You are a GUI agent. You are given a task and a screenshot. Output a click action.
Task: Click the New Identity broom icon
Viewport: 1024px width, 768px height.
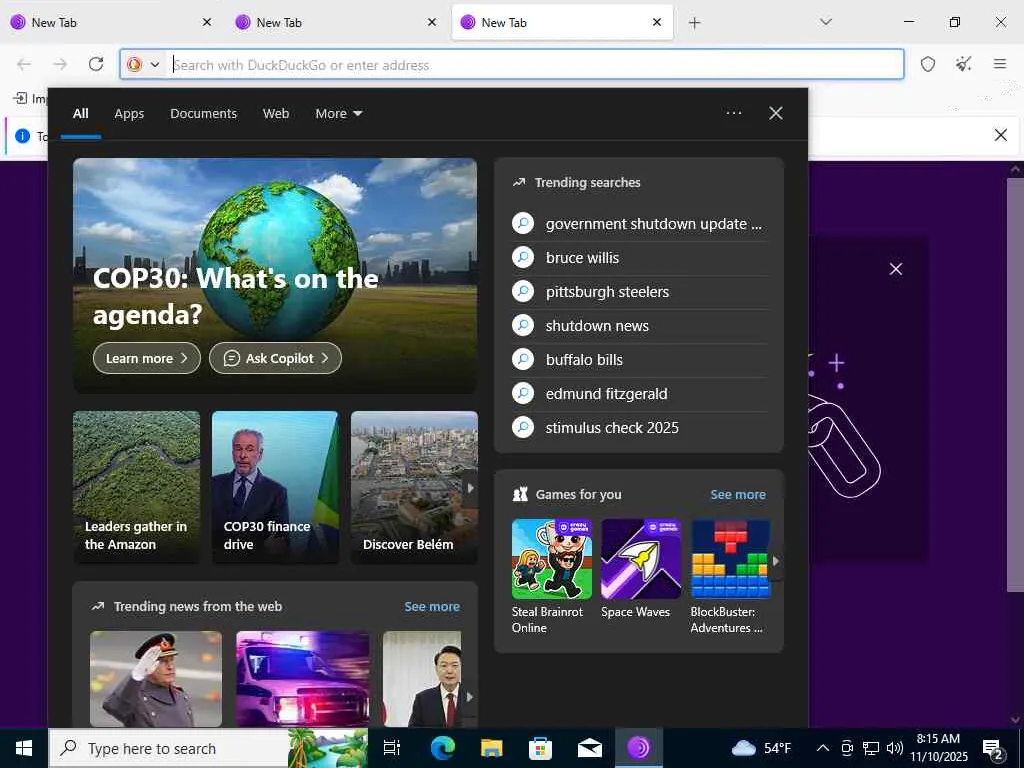click(964, 64)
